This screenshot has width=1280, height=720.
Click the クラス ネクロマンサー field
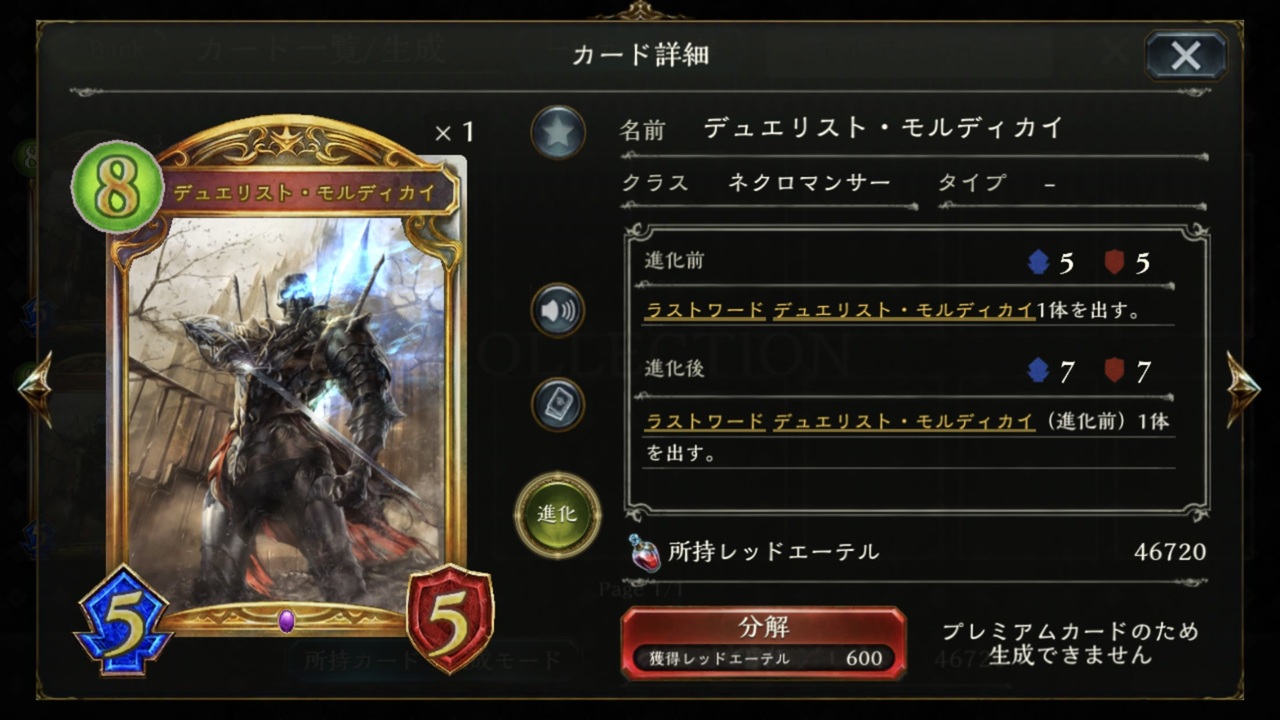768,184
